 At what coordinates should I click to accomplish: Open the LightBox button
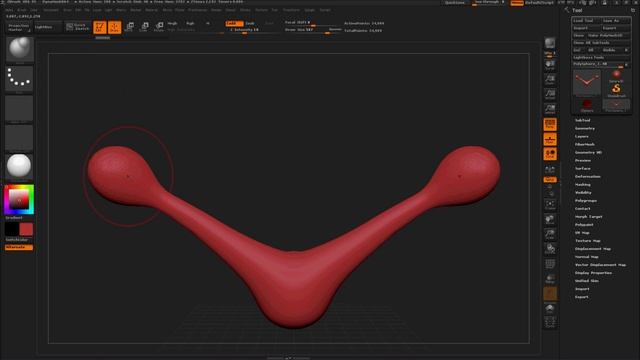(x=47, y=27)
